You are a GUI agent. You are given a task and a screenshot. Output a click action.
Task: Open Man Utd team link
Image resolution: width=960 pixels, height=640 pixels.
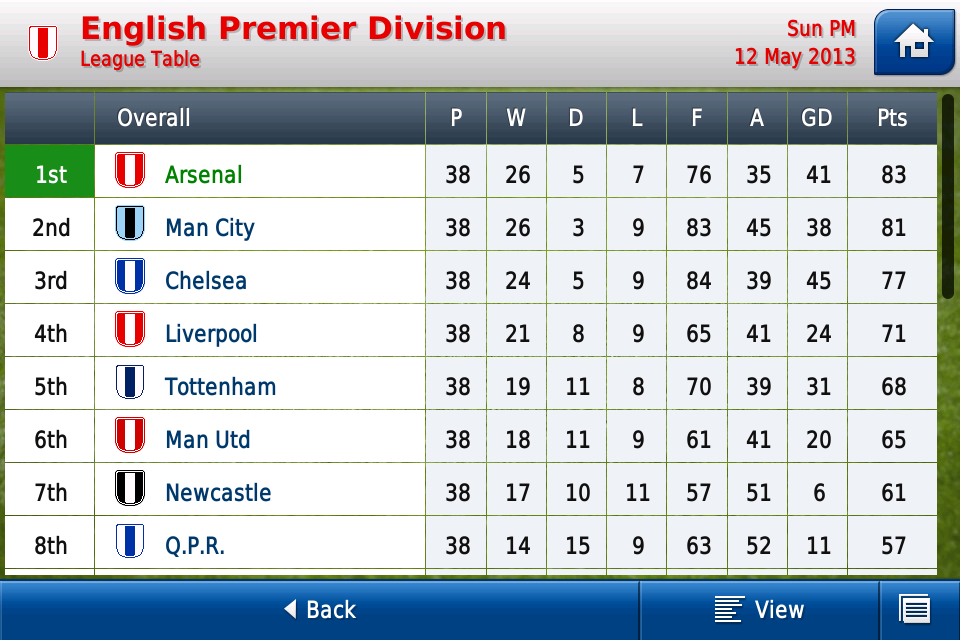click(x=208, y=440)
